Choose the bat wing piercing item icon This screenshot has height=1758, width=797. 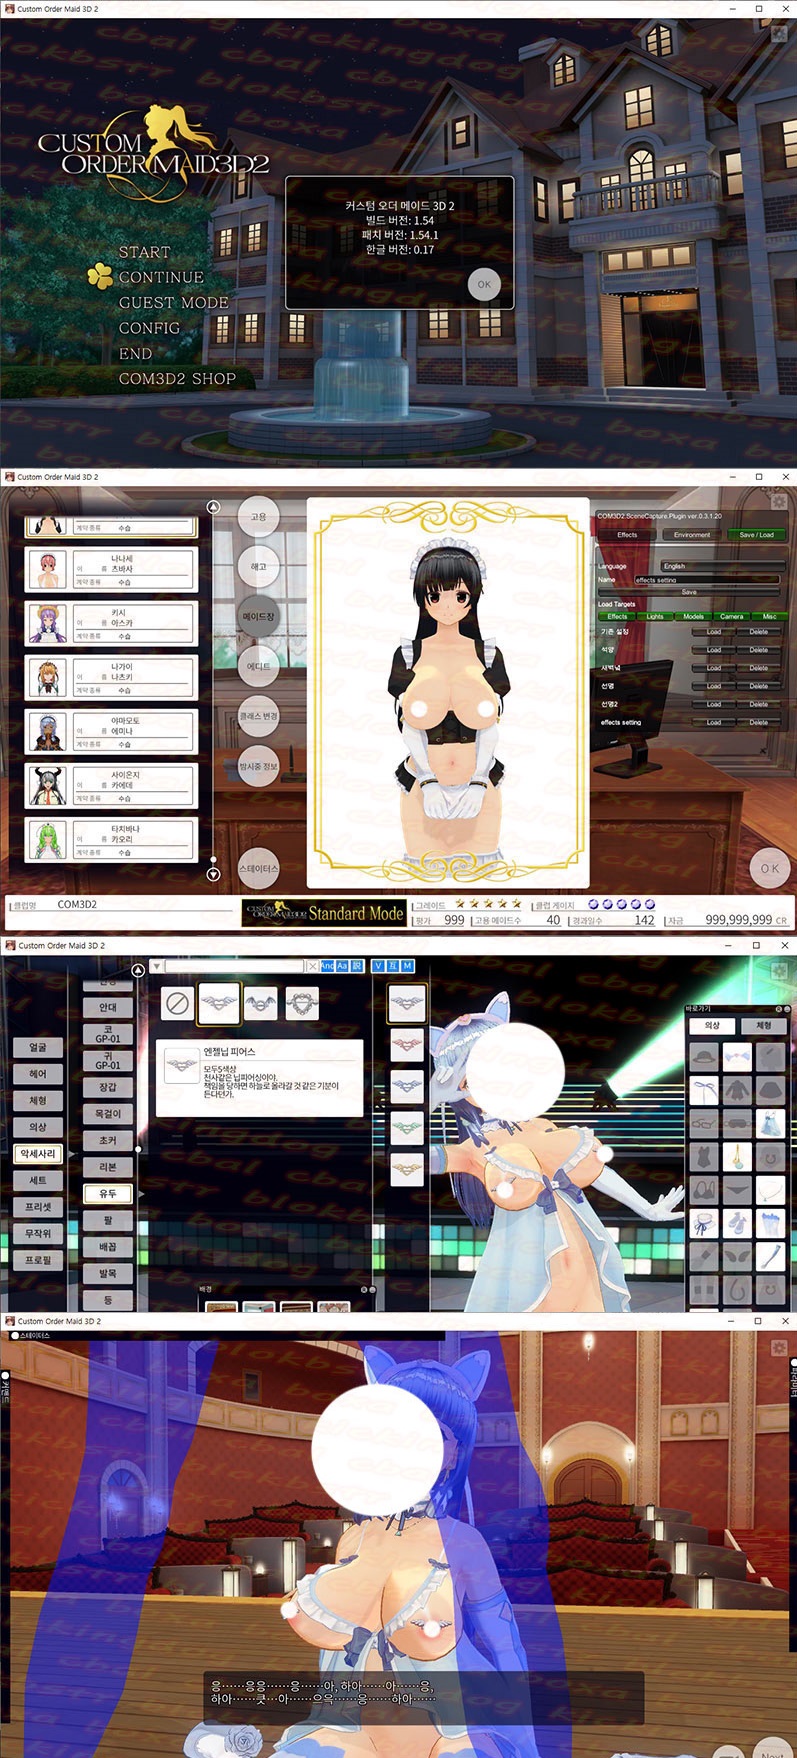(260, 1003)
